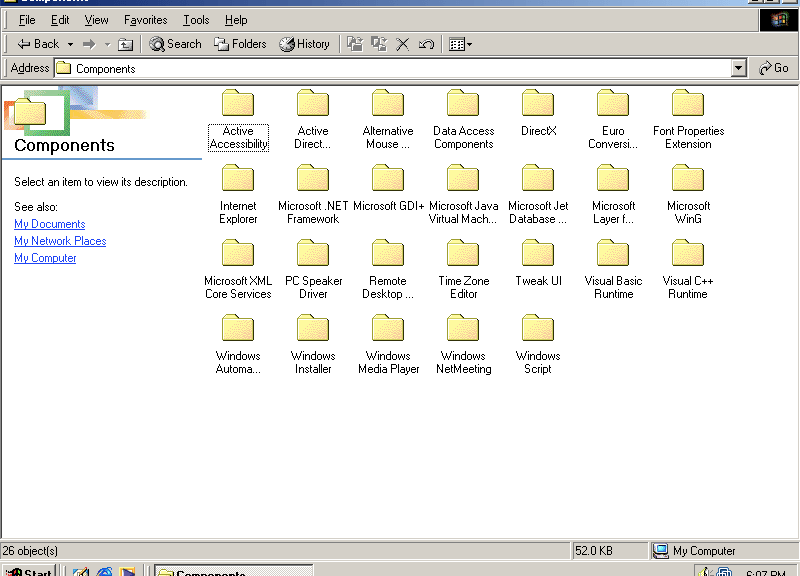800x576 pixels.
Task: Follow the My Computer link
Action: [x=45, y=258]
